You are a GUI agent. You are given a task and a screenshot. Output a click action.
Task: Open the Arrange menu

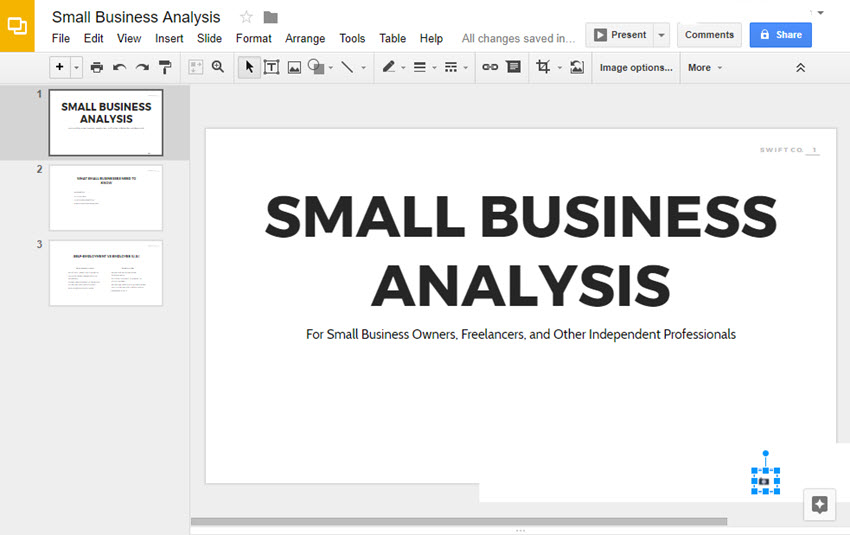[x=305, y=38]
